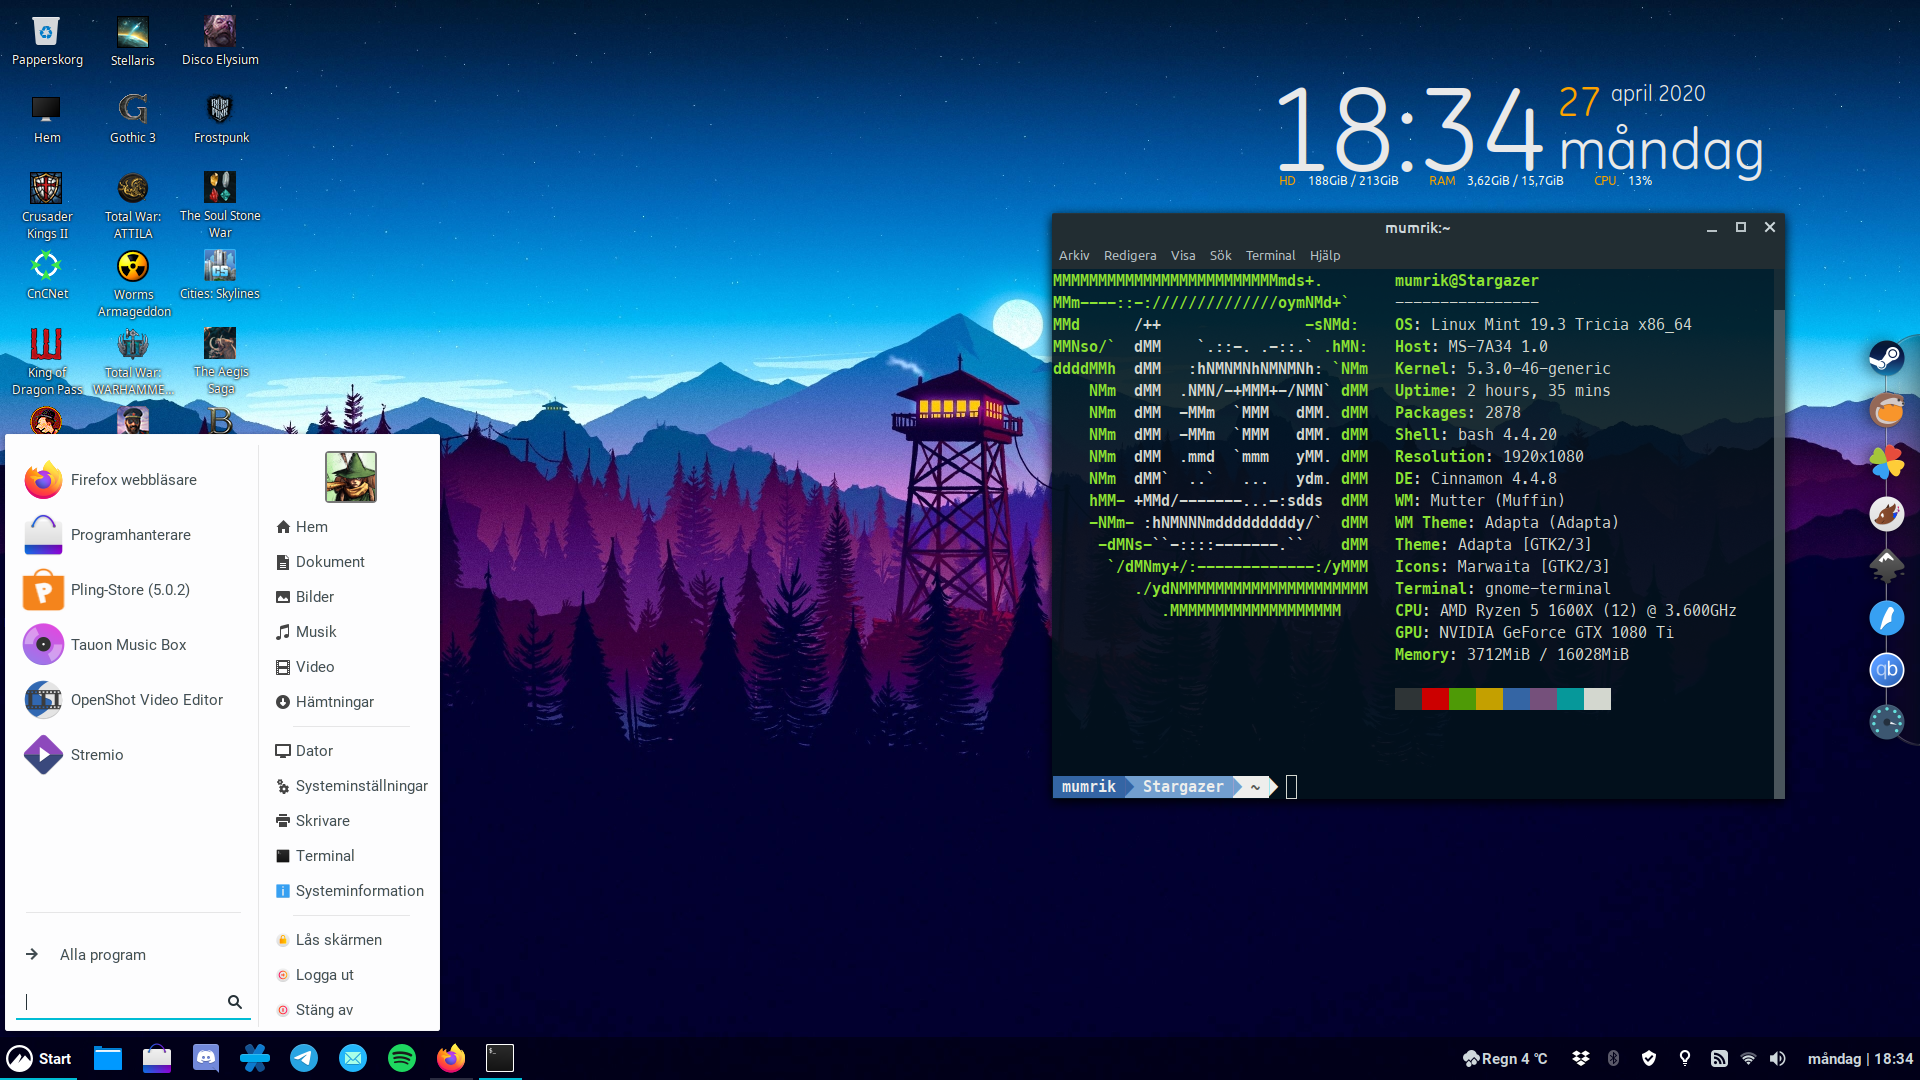This screenshot has height=1080, width=1920.
Task: Open Steam from the right dock
Action: coord(1886,357)
